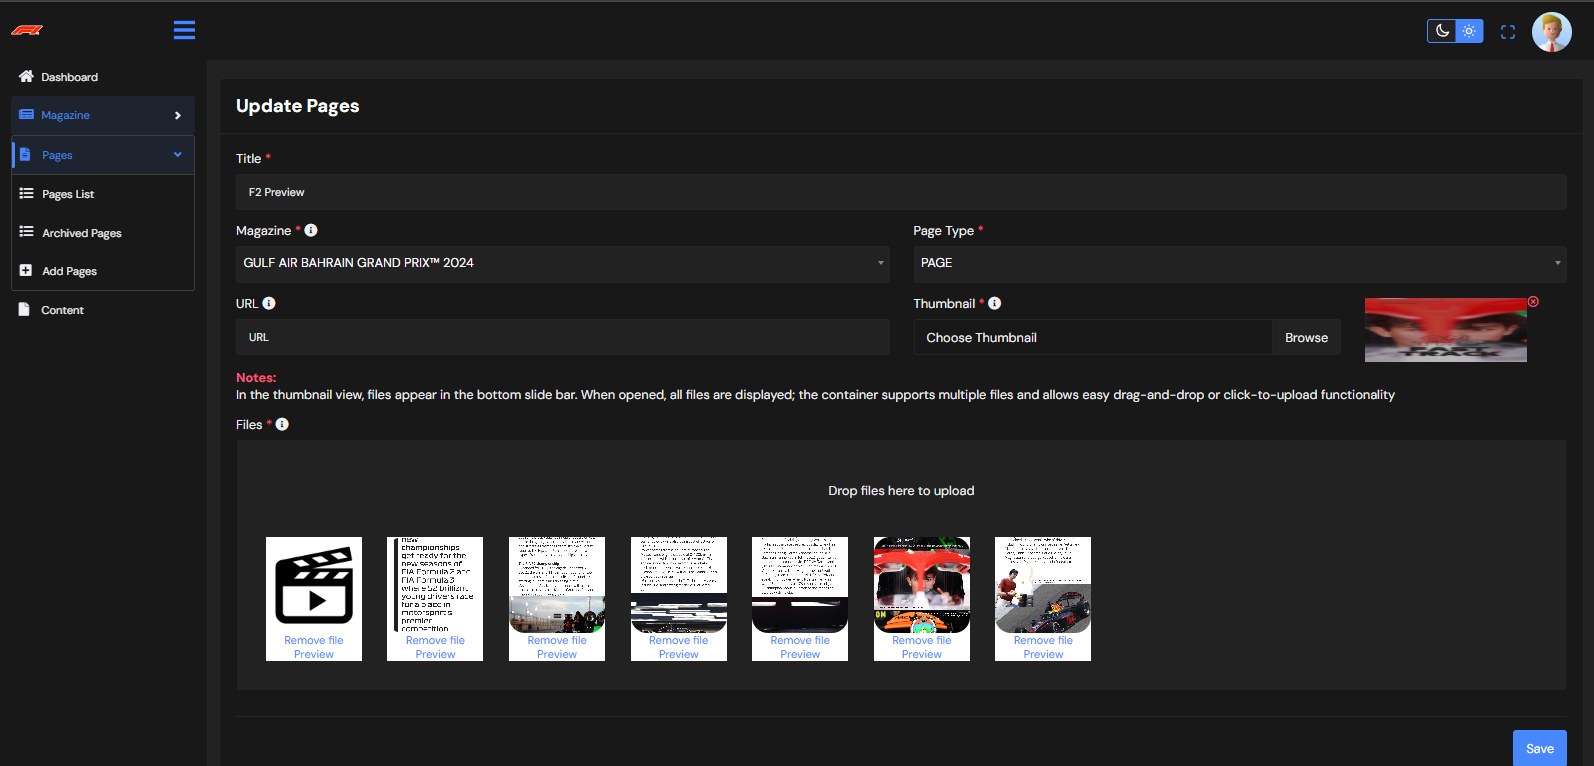The height and width of the screenshot is (766, 1594).
Task: Open the Page Type dropdown
Action: (1240, 263)
